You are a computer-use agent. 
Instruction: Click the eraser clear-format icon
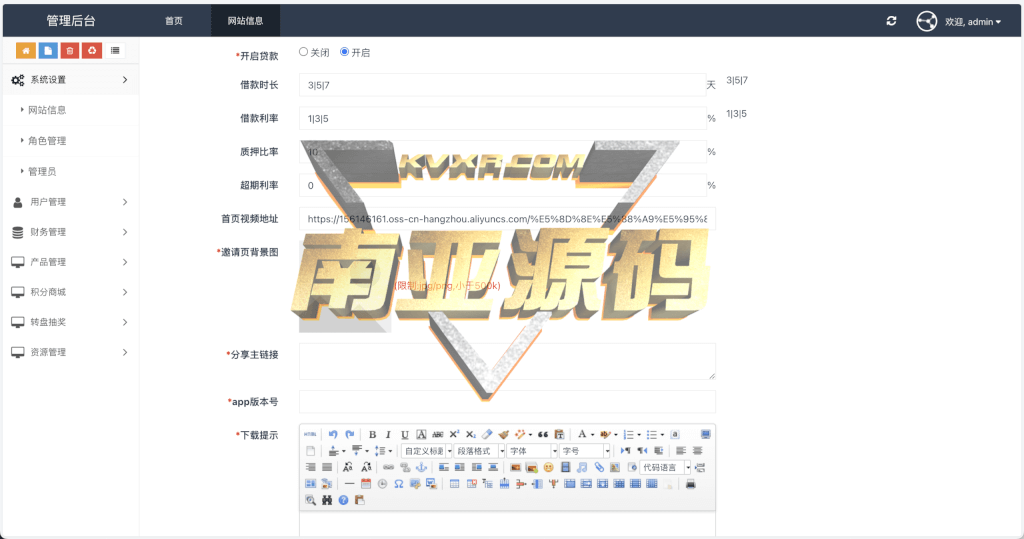click(487, 434)
